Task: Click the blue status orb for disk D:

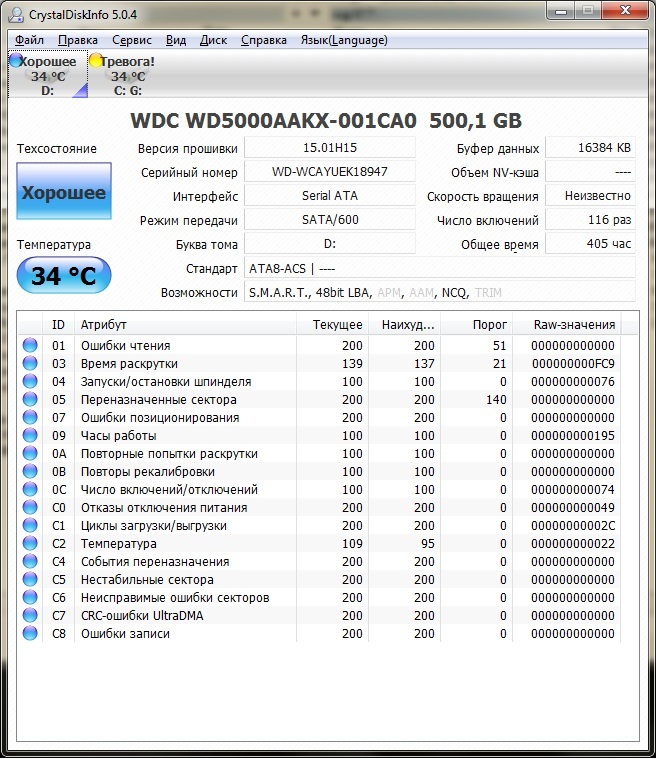Action: (15, 61)
